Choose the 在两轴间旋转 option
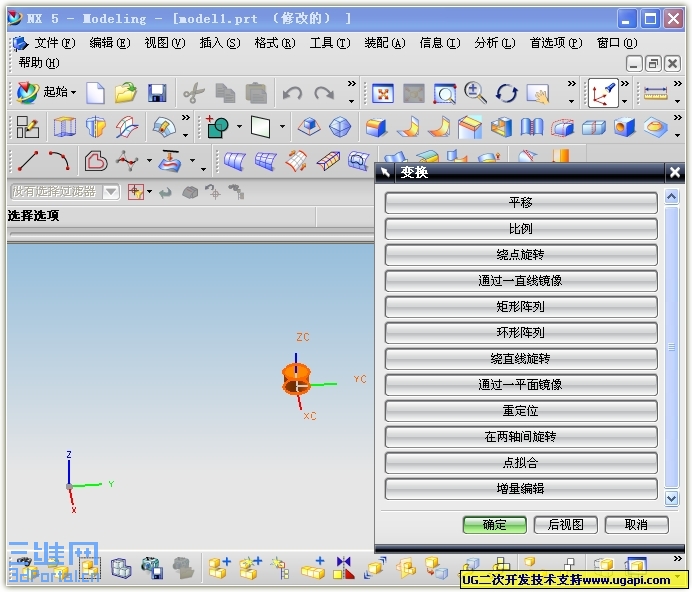The width and height of the screenshot is (692, 592). pyautogui.click(x=521, y=437)
